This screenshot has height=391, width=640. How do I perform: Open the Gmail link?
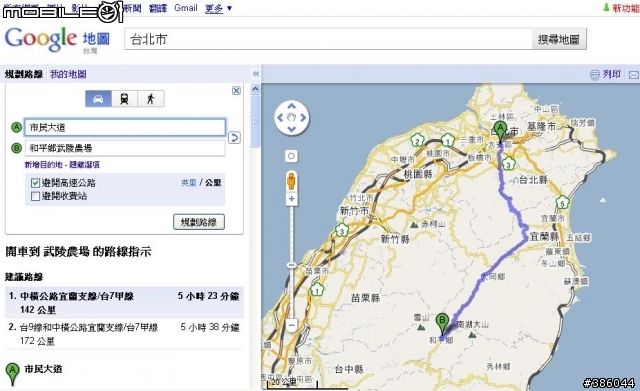click(186, 8)
